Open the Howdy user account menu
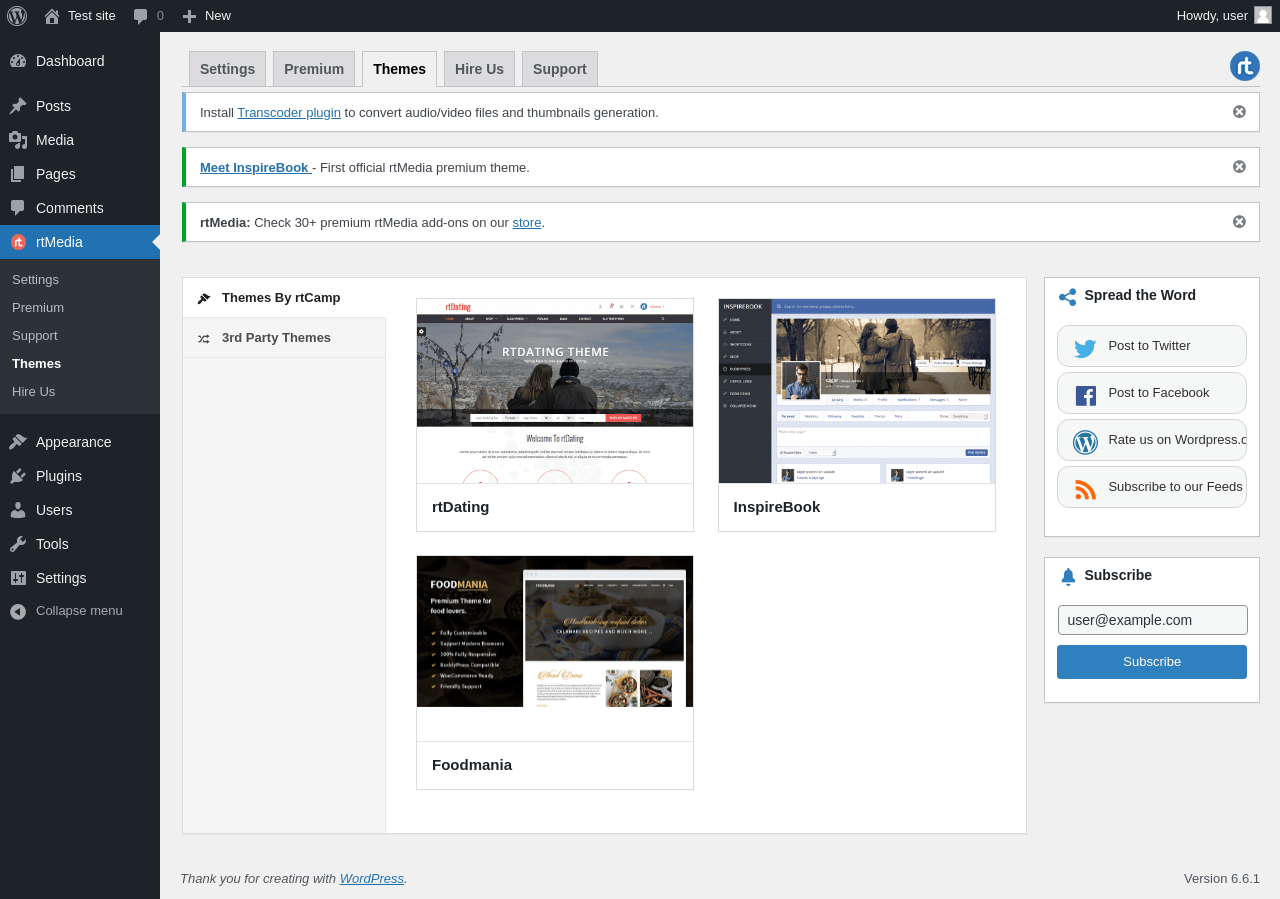 [x=1223, y=16]
